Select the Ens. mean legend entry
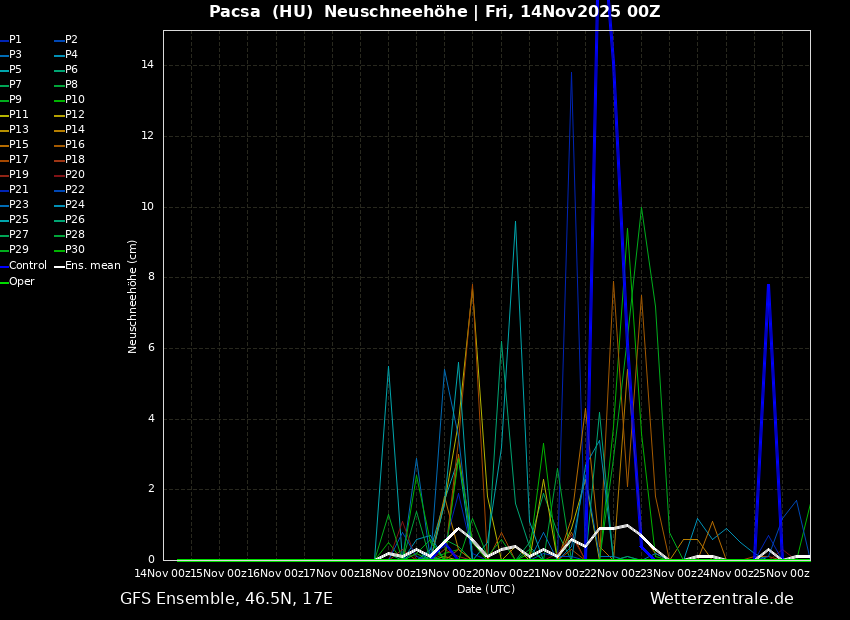This screenshot has height=620, width=850. point(92,266)
